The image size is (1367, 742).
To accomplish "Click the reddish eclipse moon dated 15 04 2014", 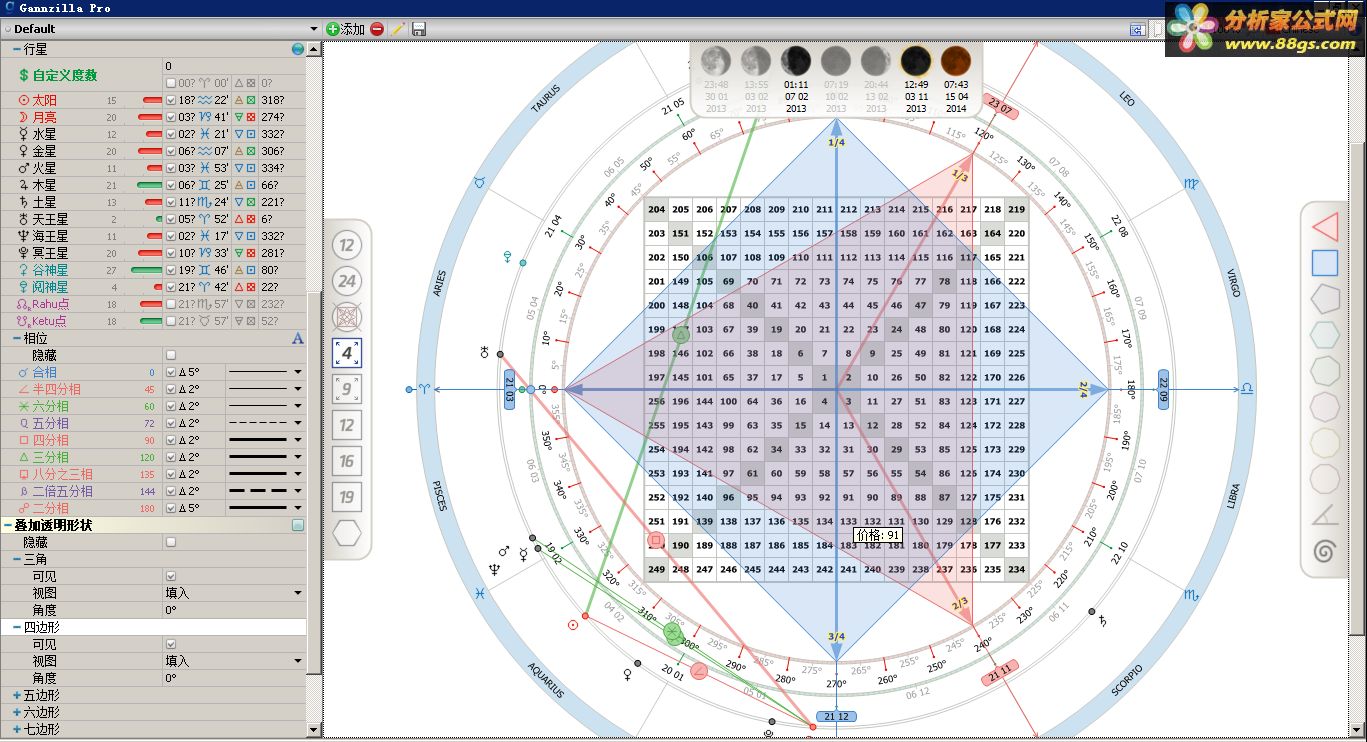I will tap(955, 61).
